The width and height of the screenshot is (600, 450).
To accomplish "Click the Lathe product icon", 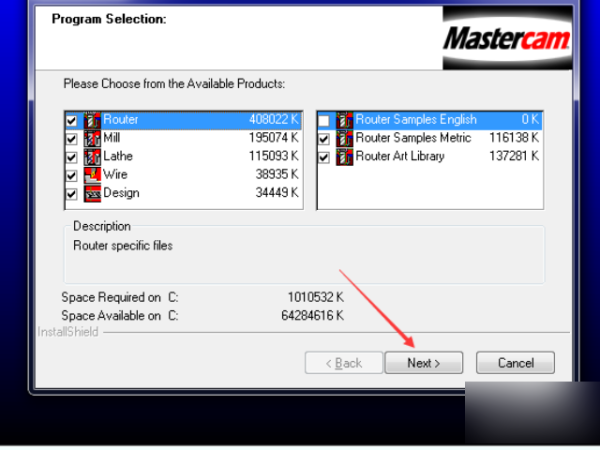I will (x=92, y=157).
